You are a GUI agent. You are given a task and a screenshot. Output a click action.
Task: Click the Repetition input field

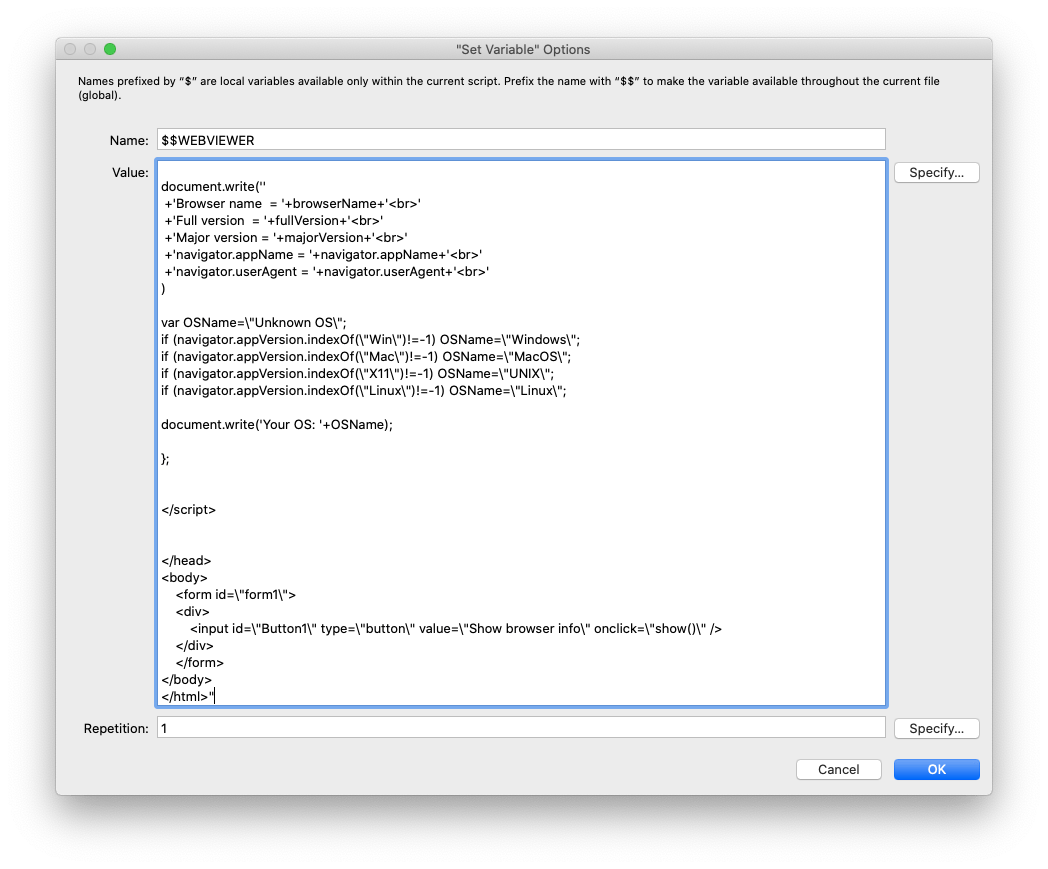[x=520, y=729]
